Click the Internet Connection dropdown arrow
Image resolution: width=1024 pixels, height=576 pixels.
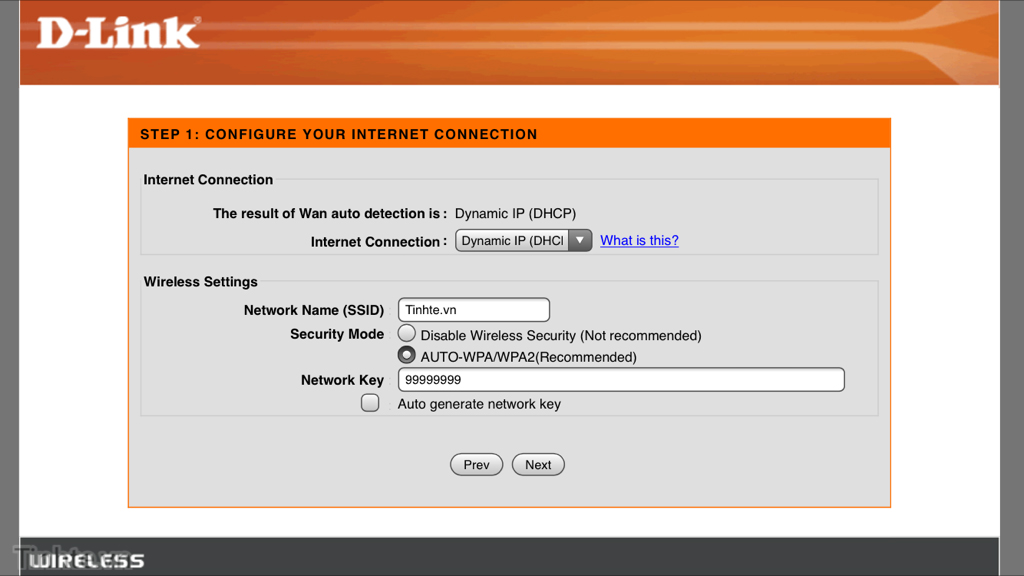[x=580, y=241]
